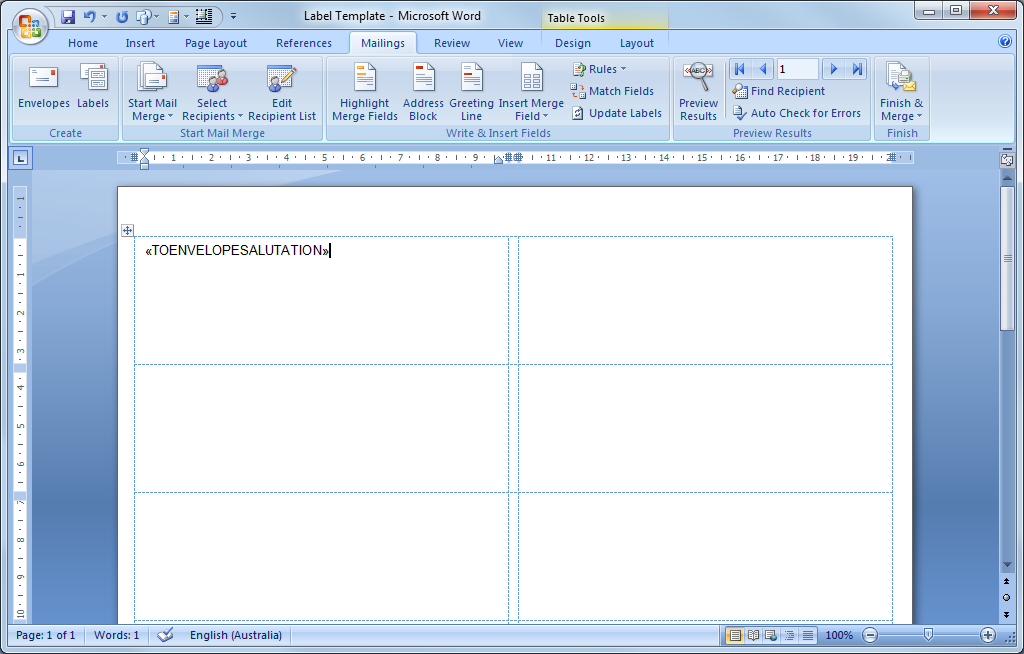Open the Page Layout tab
Screen dimensions: 1024x654
pyautogui.click(x=216, y=43)
